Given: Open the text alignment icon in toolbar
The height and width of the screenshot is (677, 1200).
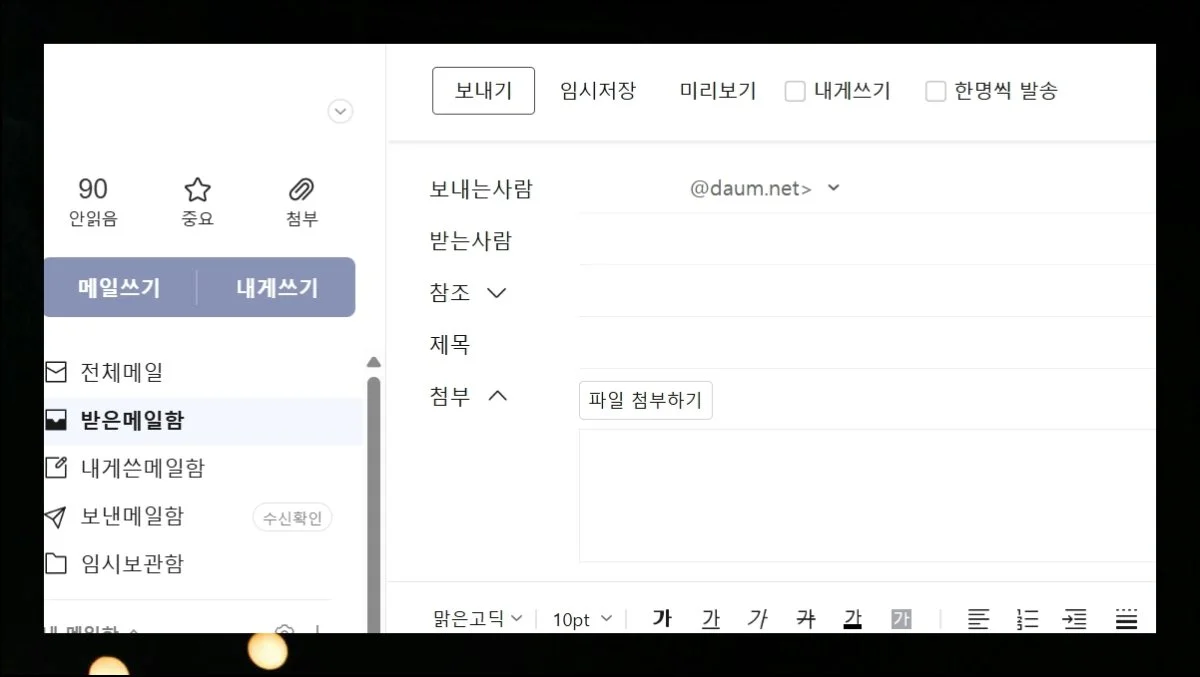Looking at the screenshot, I should coord(978,619).
